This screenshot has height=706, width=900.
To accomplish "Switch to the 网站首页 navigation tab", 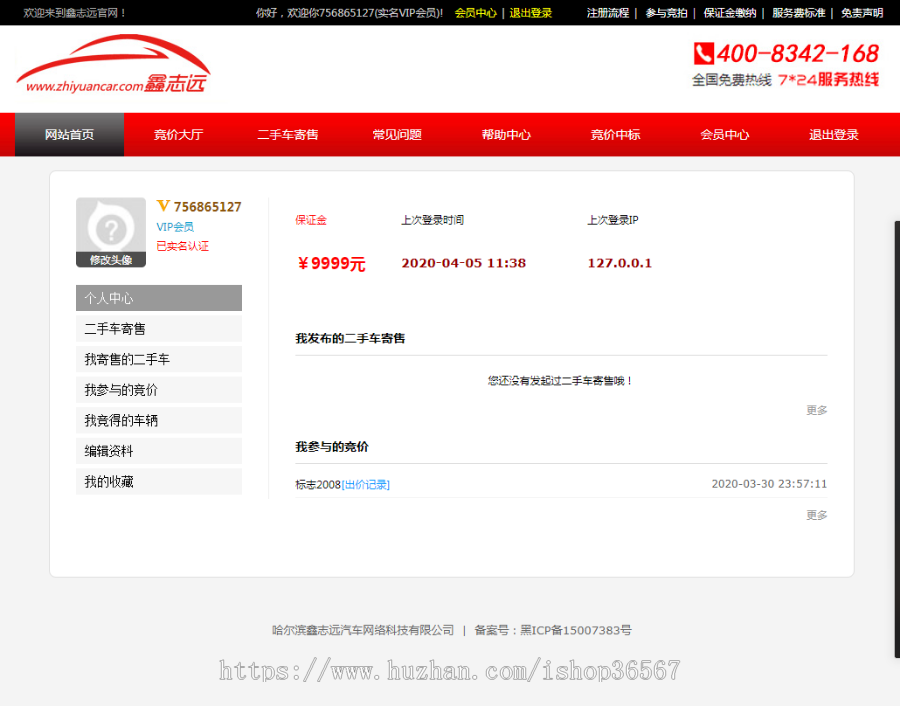I will (68, 134).
